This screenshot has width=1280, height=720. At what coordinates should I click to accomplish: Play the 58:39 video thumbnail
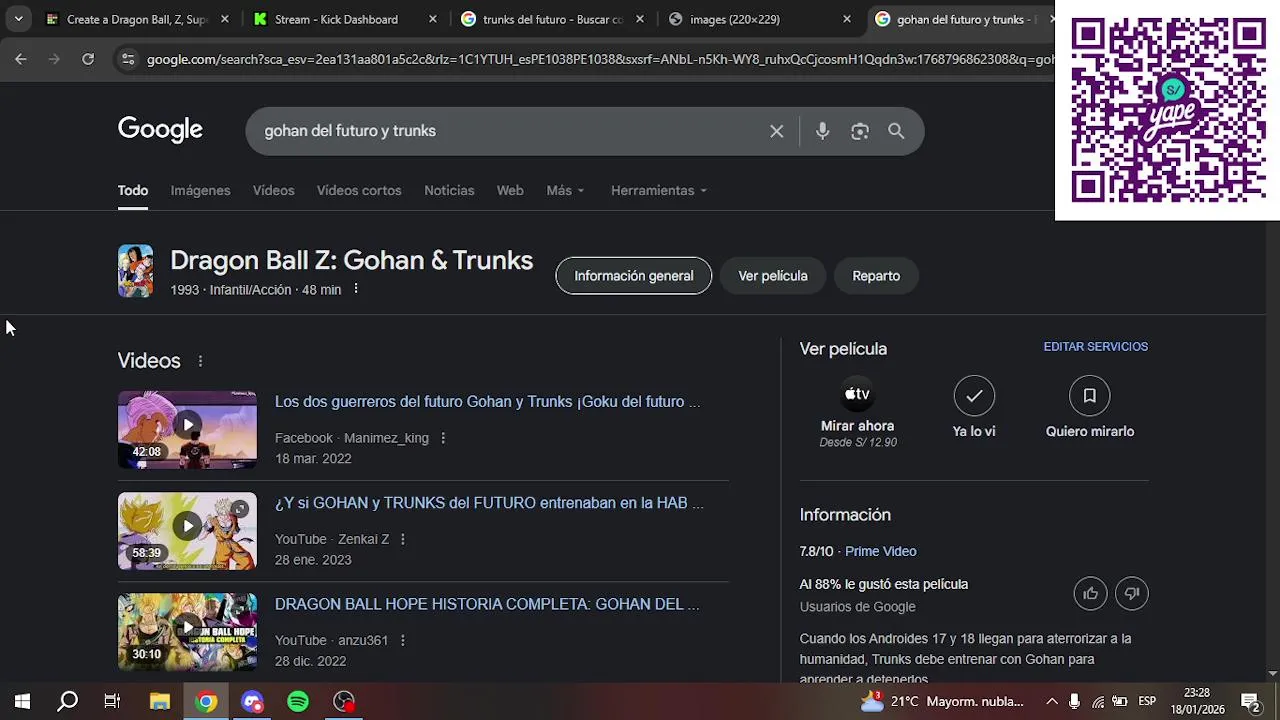pyautogui.click(x=187, y=530)
